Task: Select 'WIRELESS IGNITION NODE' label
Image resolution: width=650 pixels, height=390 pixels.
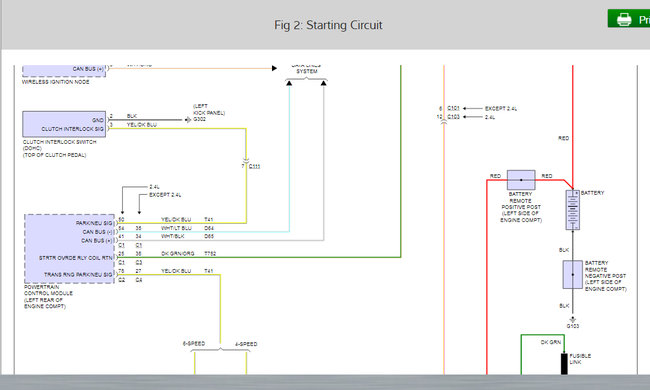Action: tap(56, 82)
